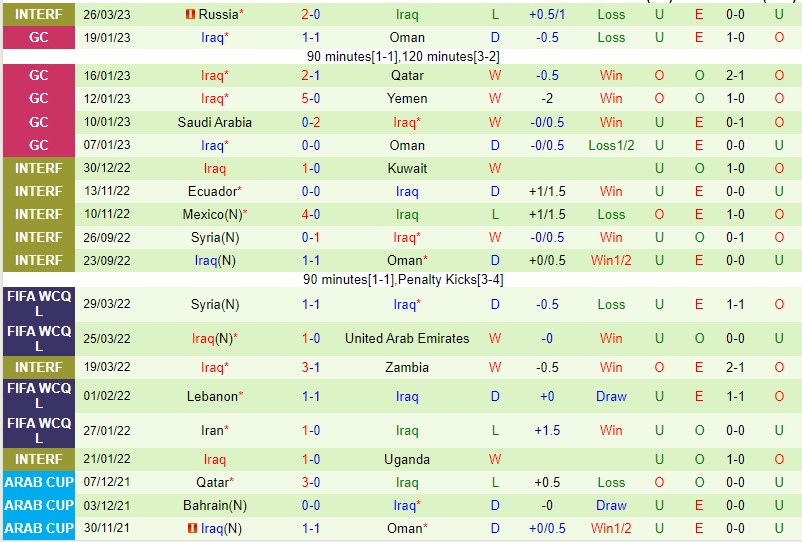Click the red card icon beside Iraq(N) in the 30/11/21 row

[192, 528]
